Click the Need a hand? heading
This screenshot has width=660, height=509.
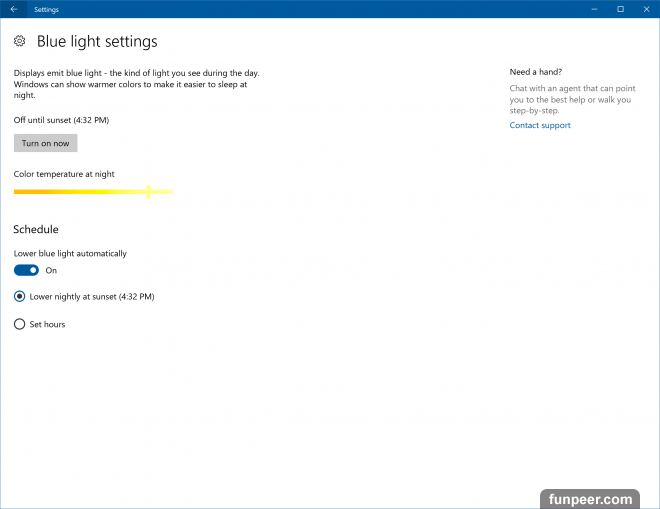click(x=535, y=72)
